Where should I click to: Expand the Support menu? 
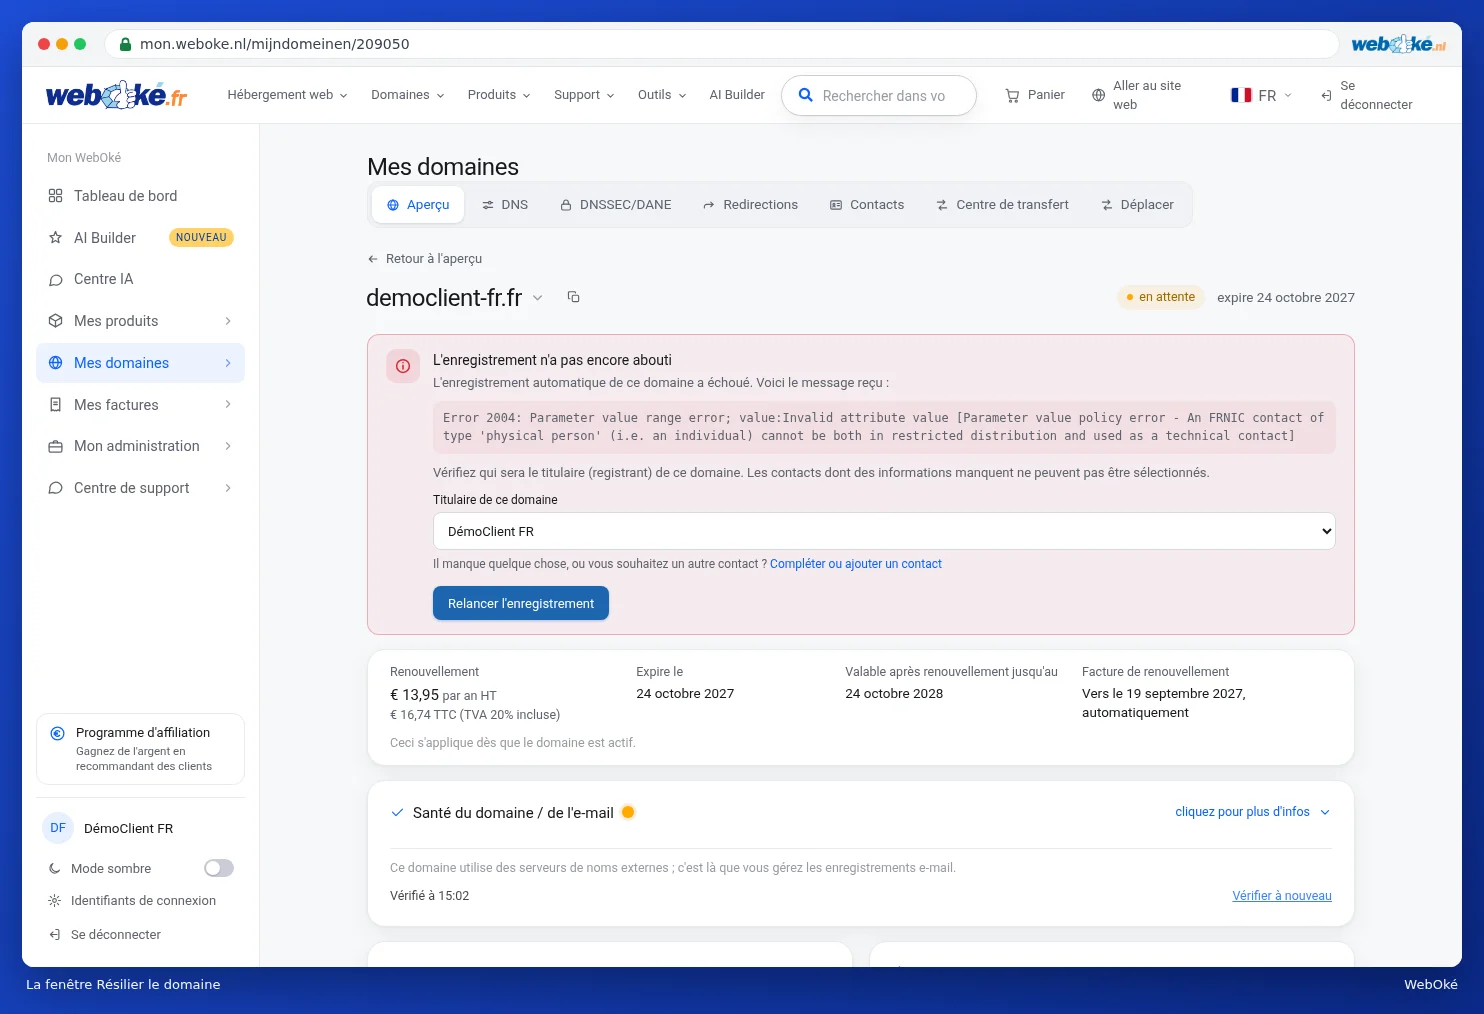[584, 95]
